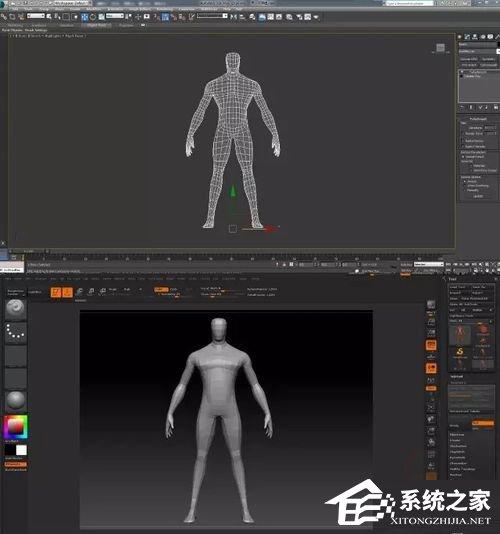The image size is (500, 534).
Task: Click the TurboSmooth Update button
Action: coord(478,196)
